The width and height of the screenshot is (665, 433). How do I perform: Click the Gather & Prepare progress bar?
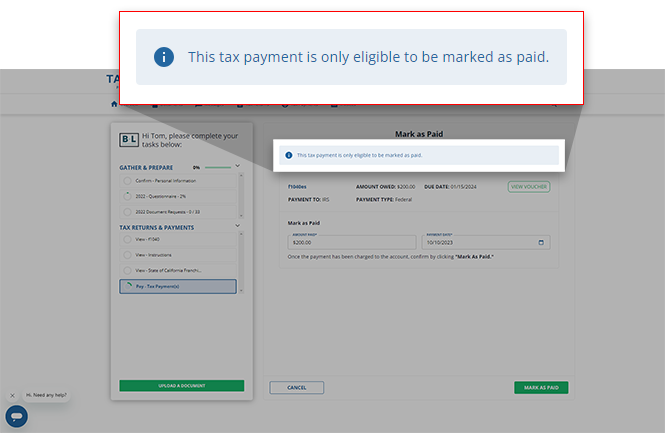pos(218,168)
